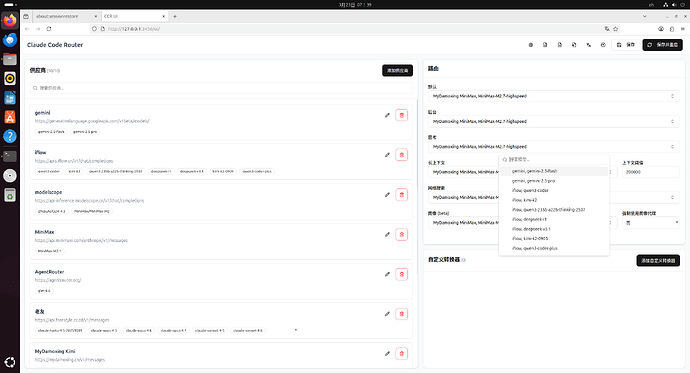Image resolution: width=690 pixels, height=373 pixels.
Task: Delete the modelscope provider
Action: click(401, 195)
